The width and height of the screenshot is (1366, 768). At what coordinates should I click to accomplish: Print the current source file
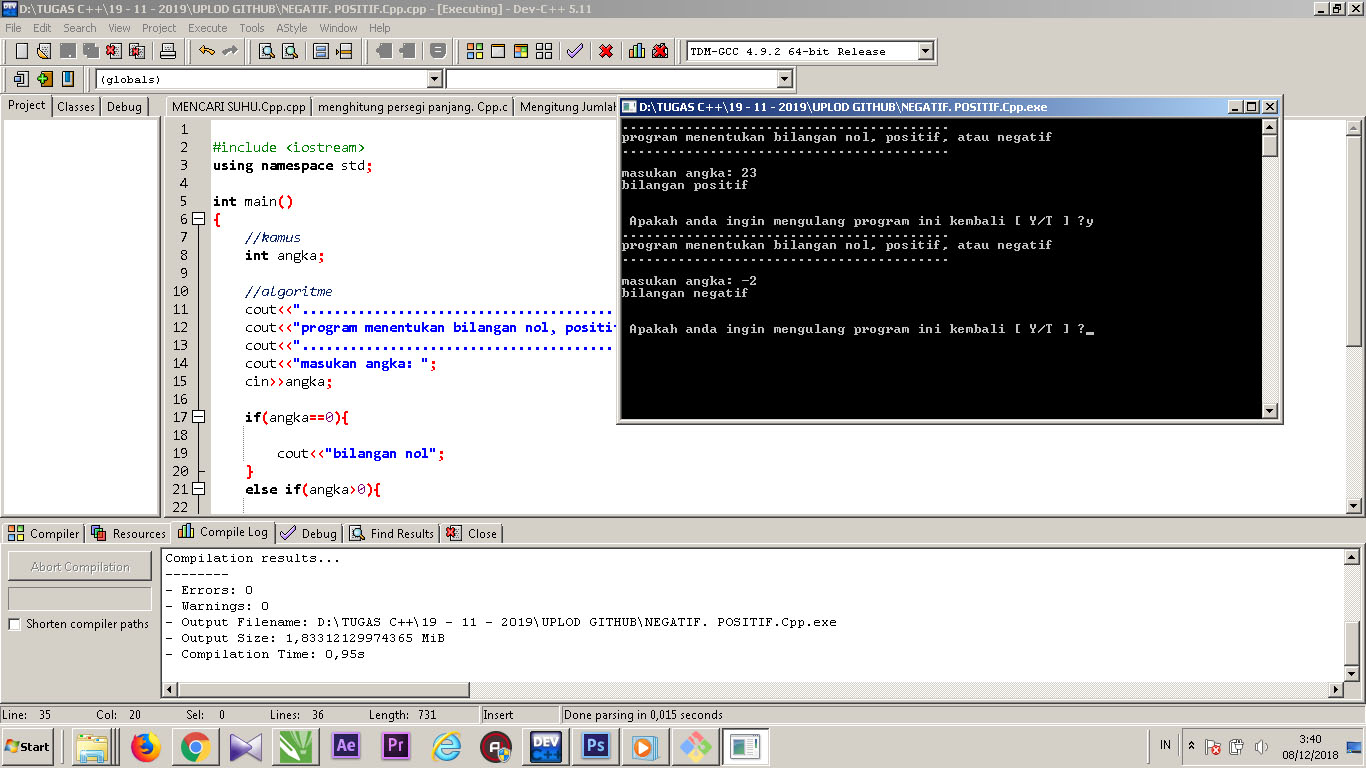coord(169,50)
